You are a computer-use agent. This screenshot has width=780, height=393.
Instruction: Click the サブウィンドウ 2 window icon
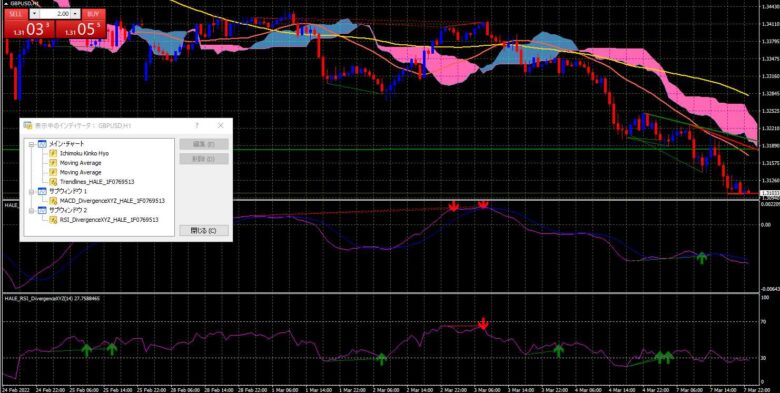pos(43,210)
